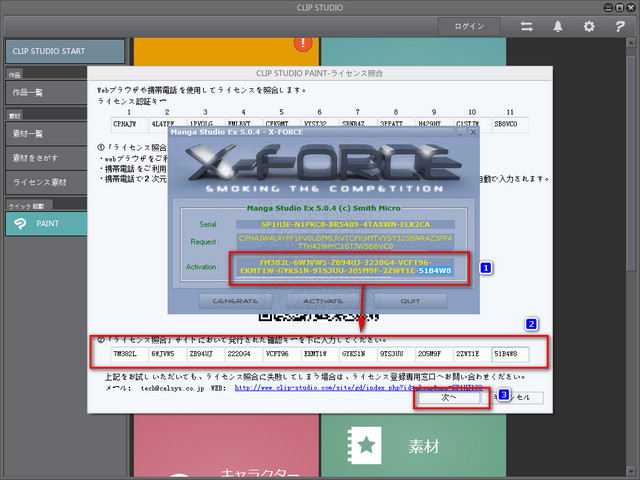The width and height of the screenshot is (640, 480).
Task: Open the help question mark icon
Action: click(620, 27)
